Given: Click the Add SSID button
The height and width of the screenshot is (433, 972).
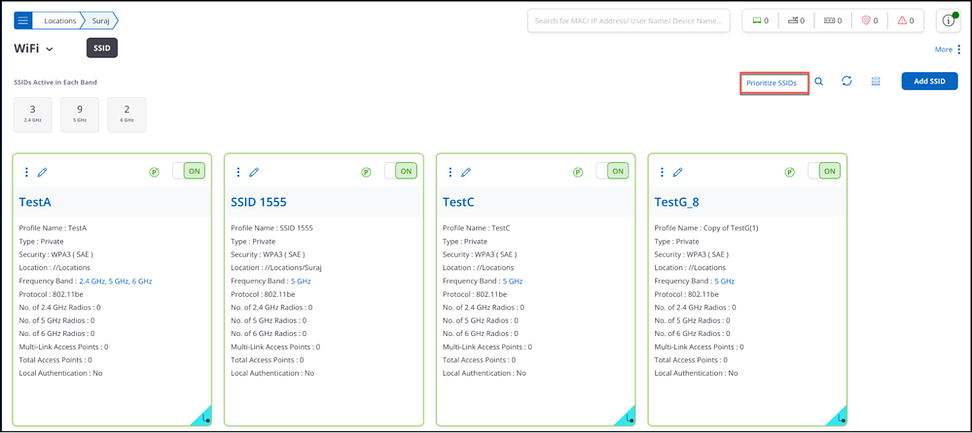Looking at the screenshot, I should click(x=929, y=82).
